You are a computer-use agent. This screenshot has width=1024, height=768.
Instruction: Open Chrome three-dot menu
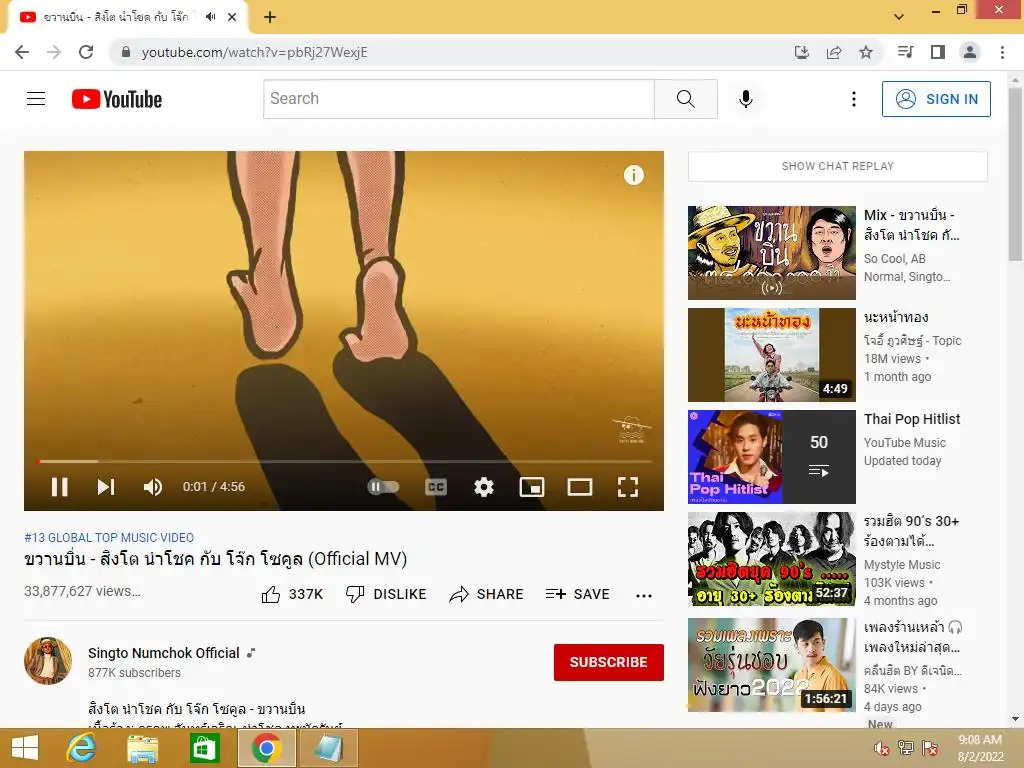(x=1002, y=52)
